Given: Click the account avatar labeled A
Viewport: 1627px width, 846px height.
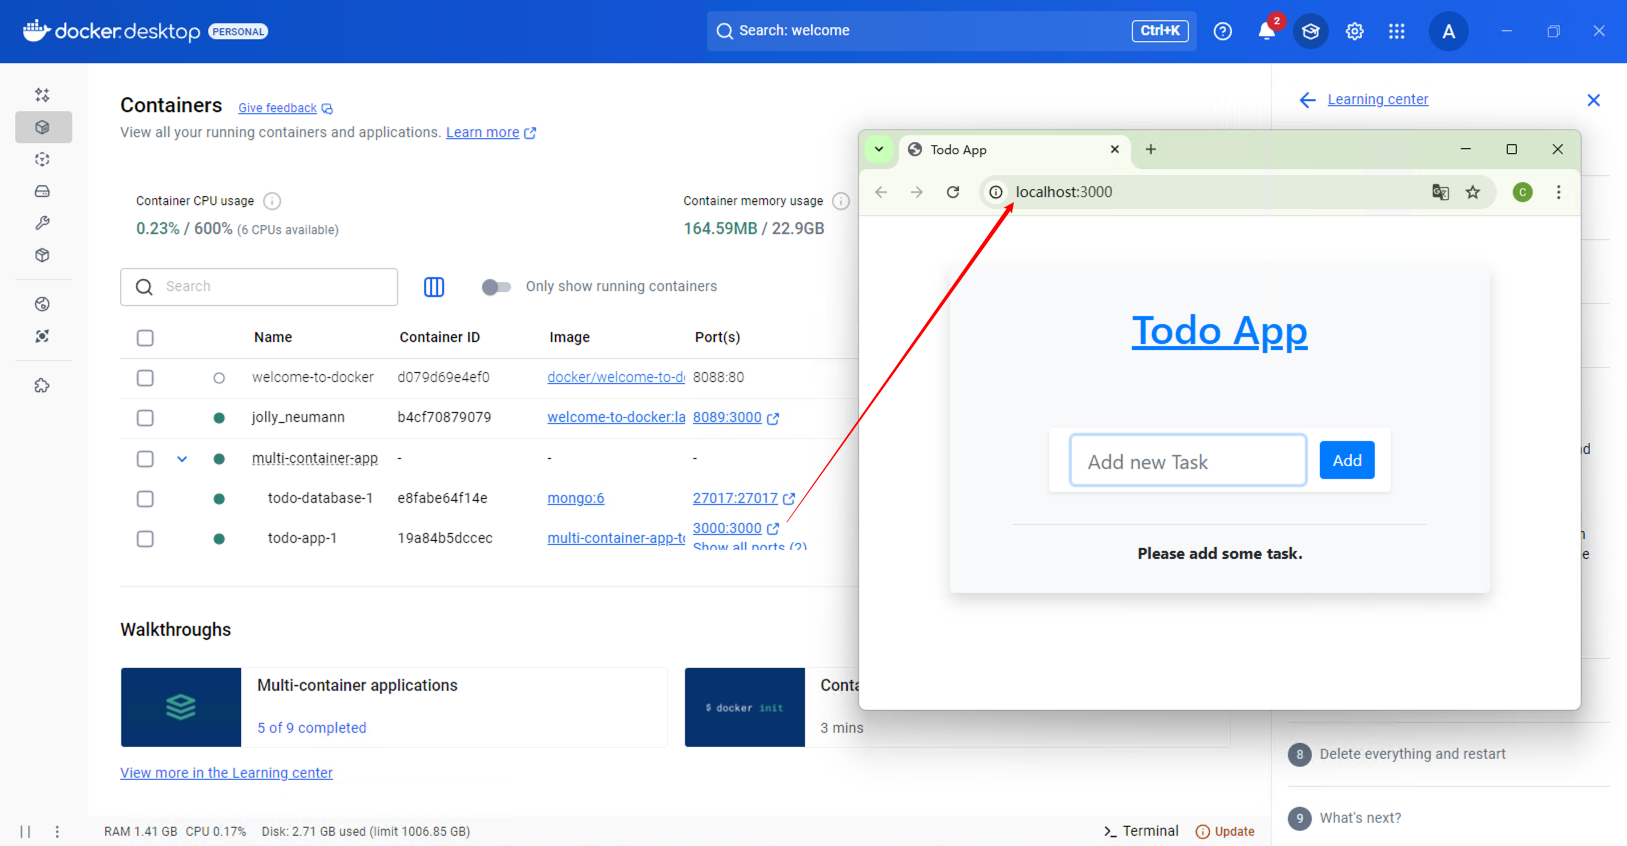Looking at the screenshot, I should [x=1448, y=31].
